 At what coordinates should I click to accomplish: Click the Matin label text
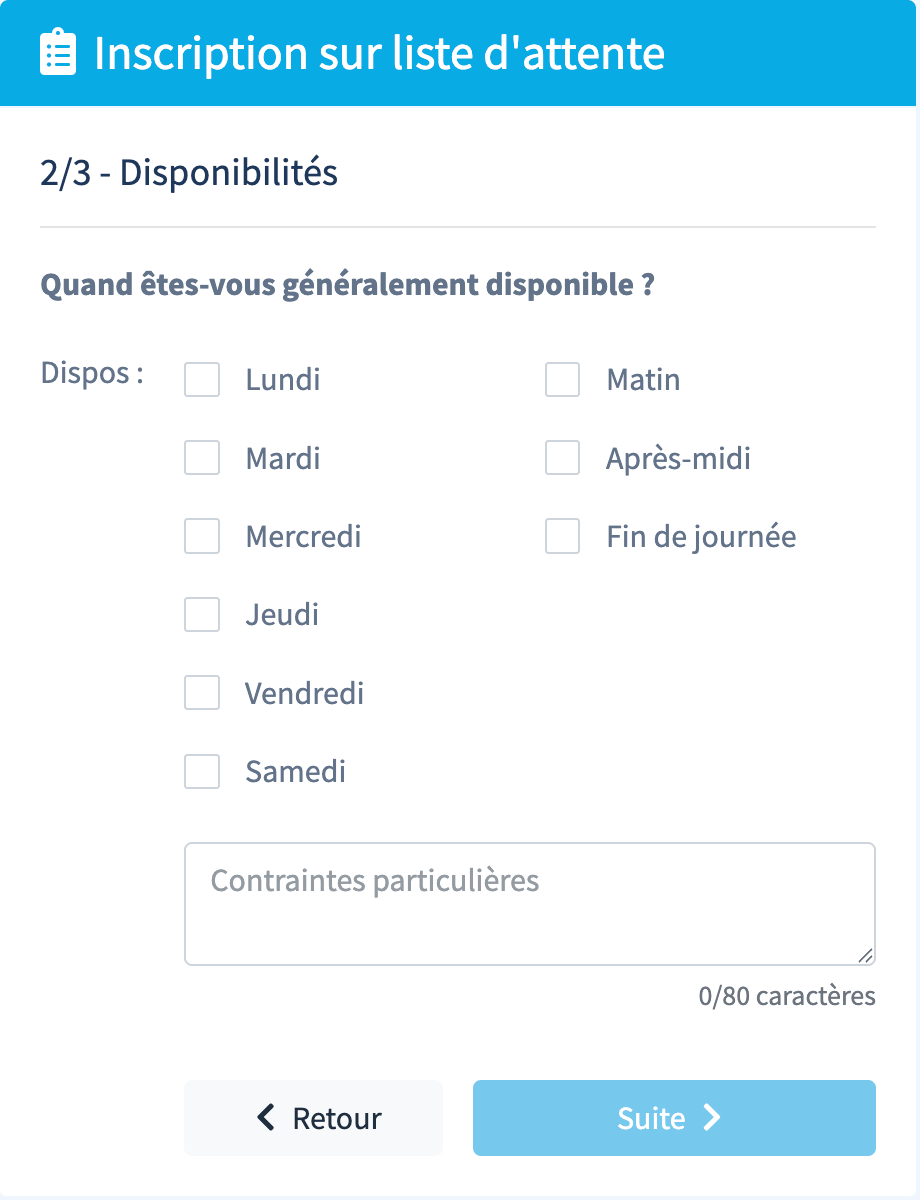pos(643,380)
